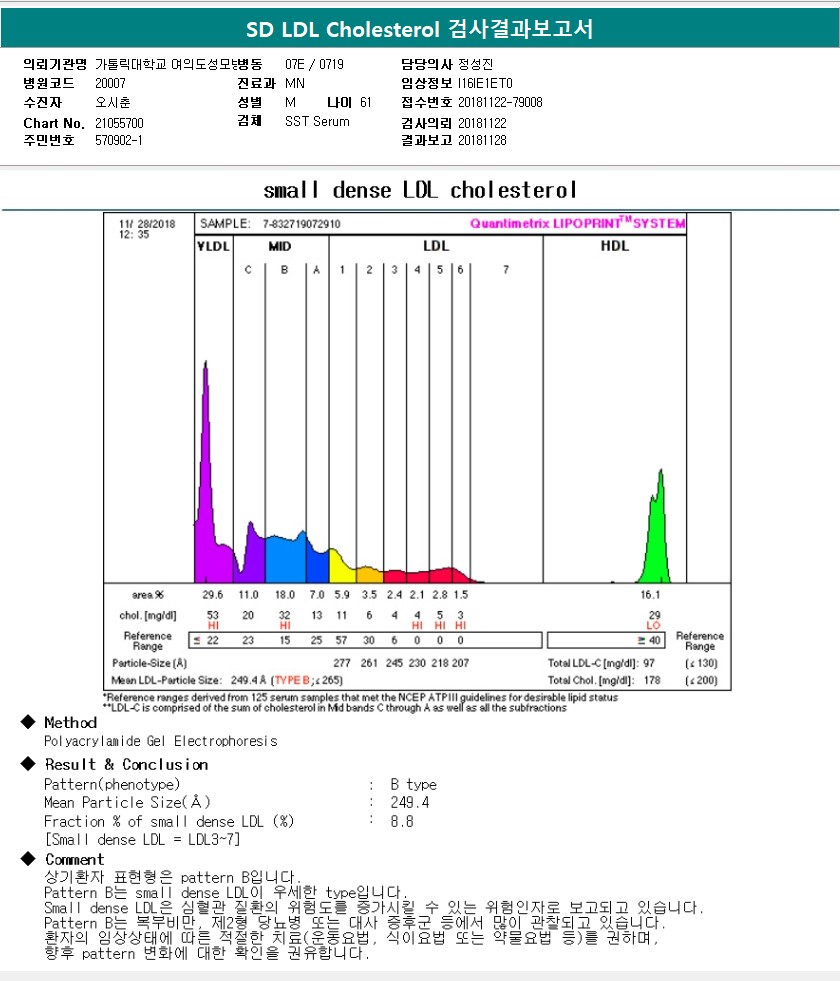
Task: Click the 'small dense LDL cholesterol' heading
Action: tap(420, 190)
